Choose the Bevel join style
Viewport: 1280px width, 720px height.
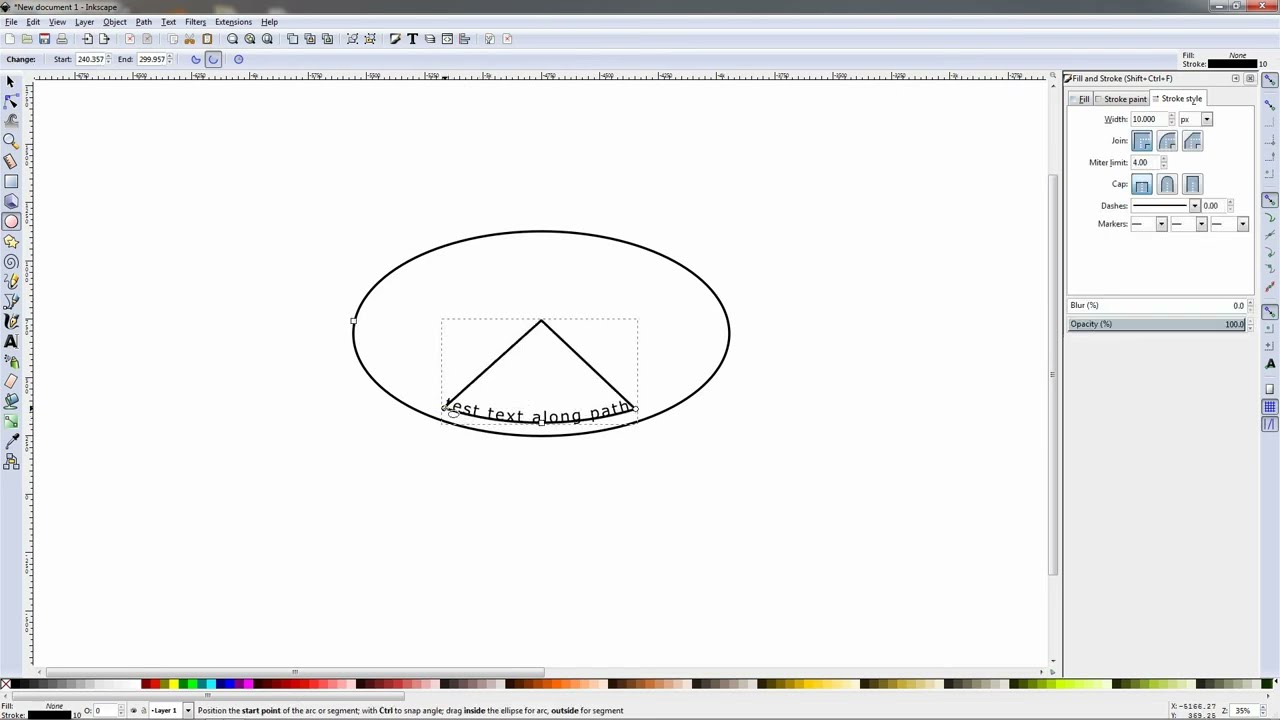[1192, 141]
